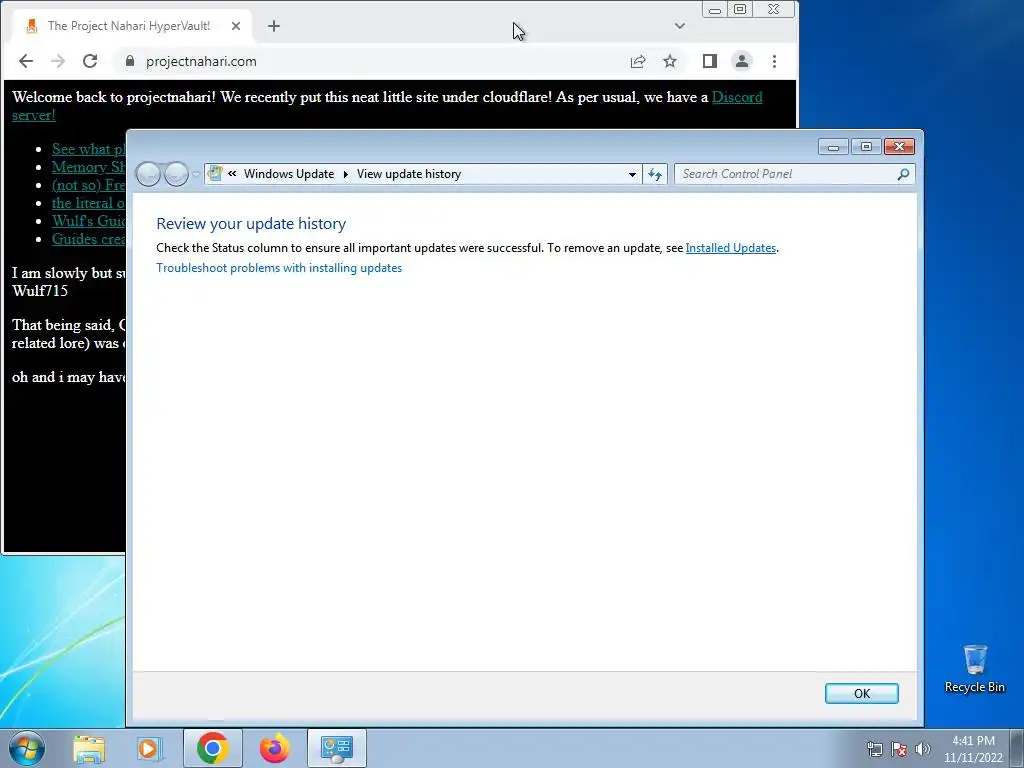1024x768 pixels.
Task: Open the 'See what' link in webpage
Action: [88, 149]
